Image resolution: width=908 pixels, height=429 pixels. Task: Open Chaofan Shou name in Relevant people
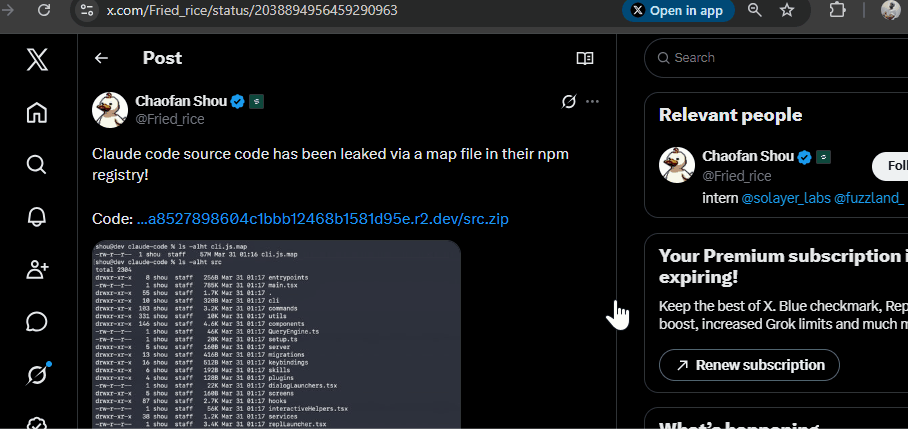coord(748,156)
